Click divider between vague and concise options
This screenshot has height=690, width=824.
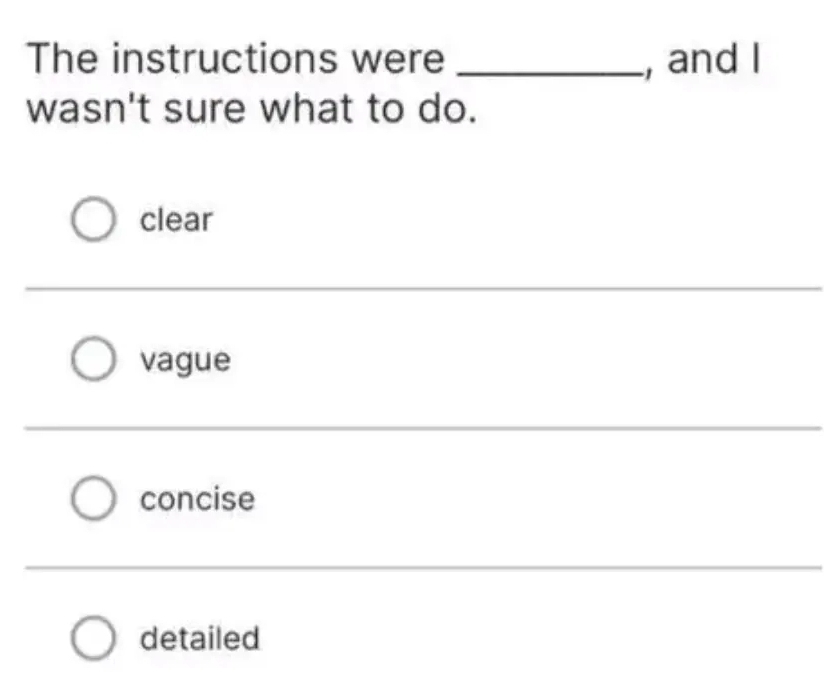click(422, 428)
